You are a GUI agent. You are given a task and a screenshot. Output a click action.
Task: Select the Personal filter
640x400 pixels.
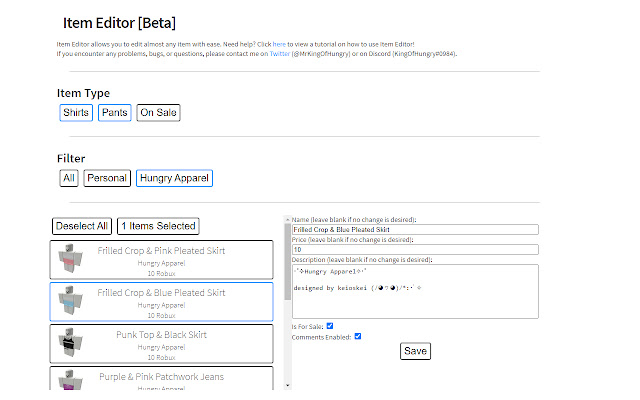coord(107,178)
